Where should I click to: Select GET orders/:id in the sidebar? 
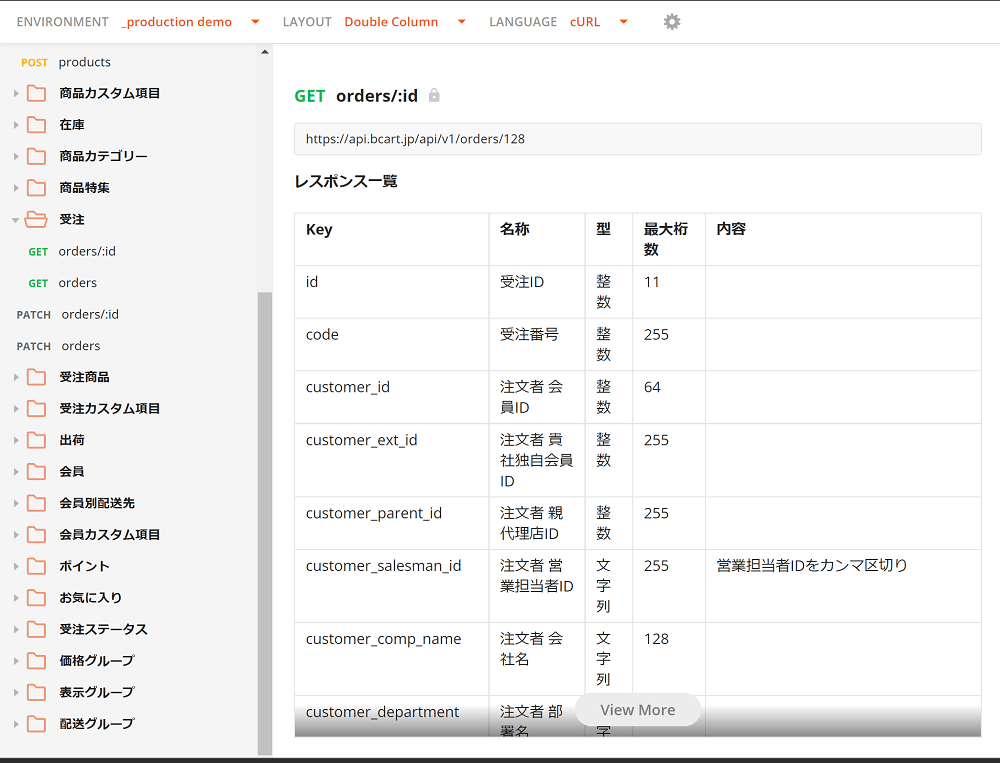coord(72,251)
